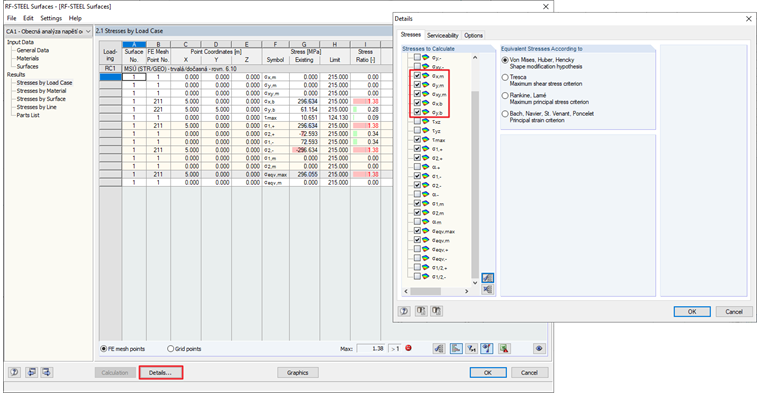Click the contour icon next to τxz
This screenshot has height=393, width=760.
coord(426,122)
